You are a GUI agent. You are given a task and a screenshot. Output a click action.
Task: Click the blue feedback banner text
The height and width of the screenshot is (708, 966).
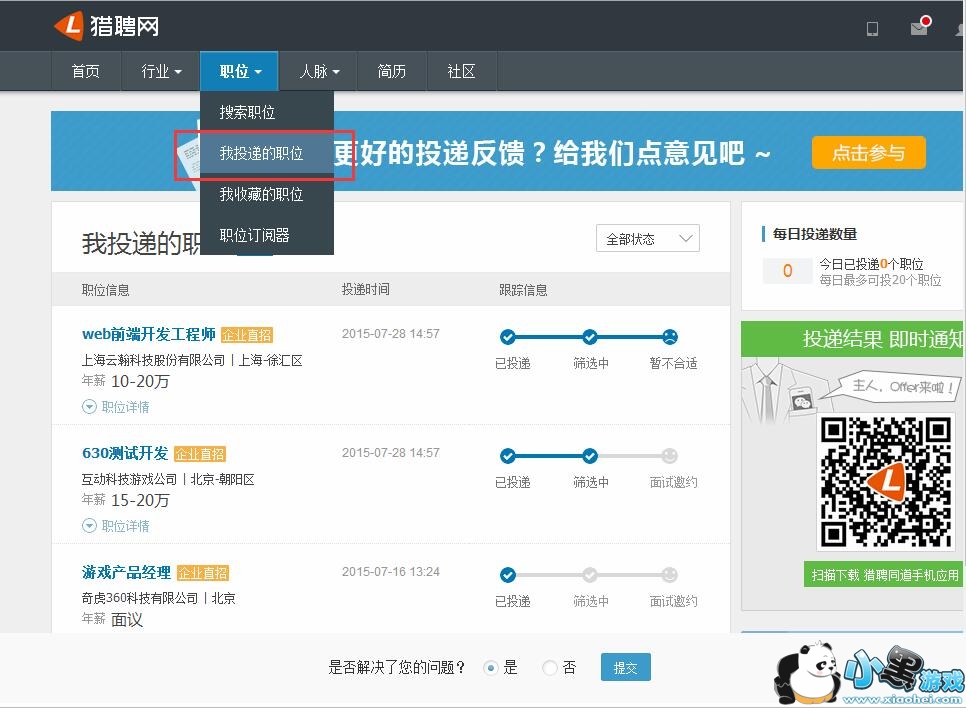click(x=551, y=153)
